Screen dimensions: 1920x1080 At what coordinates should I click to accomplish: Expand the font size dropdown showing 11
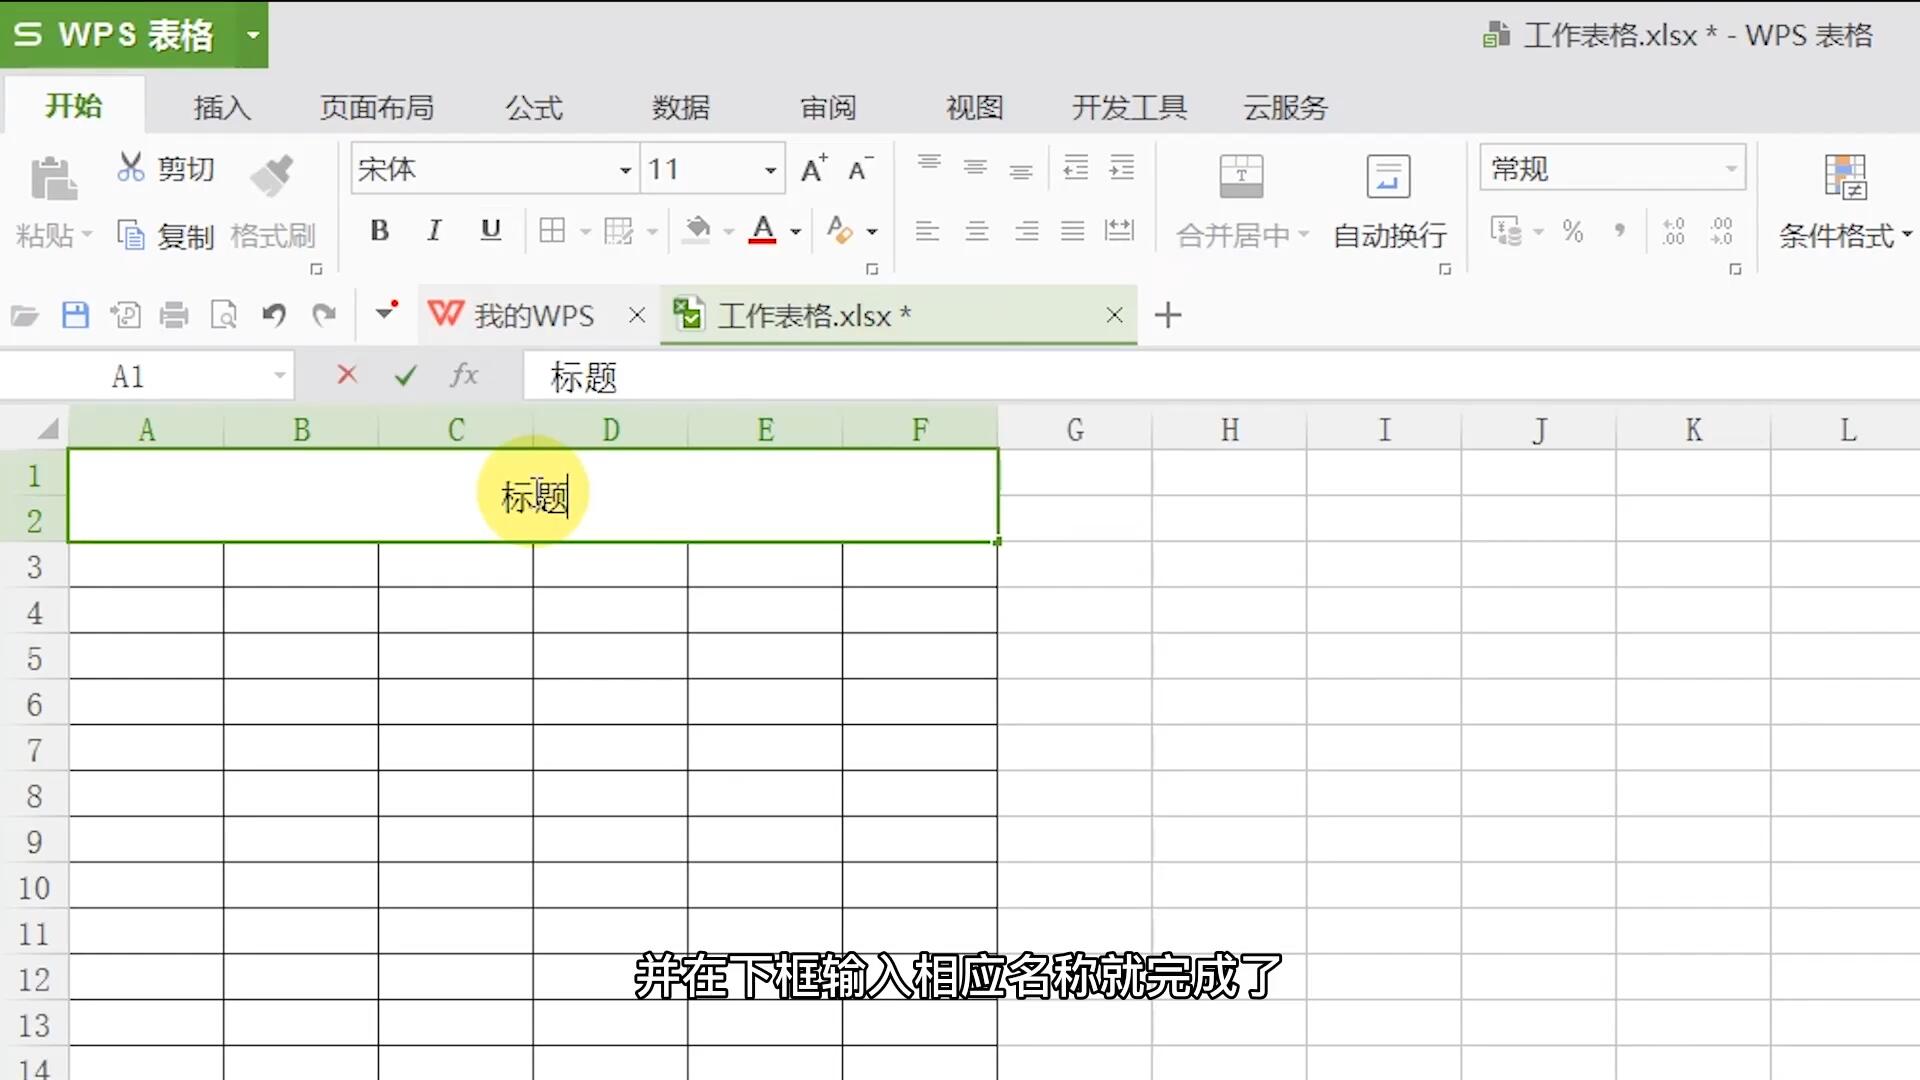pyautogui.click(x=770, y=170)
